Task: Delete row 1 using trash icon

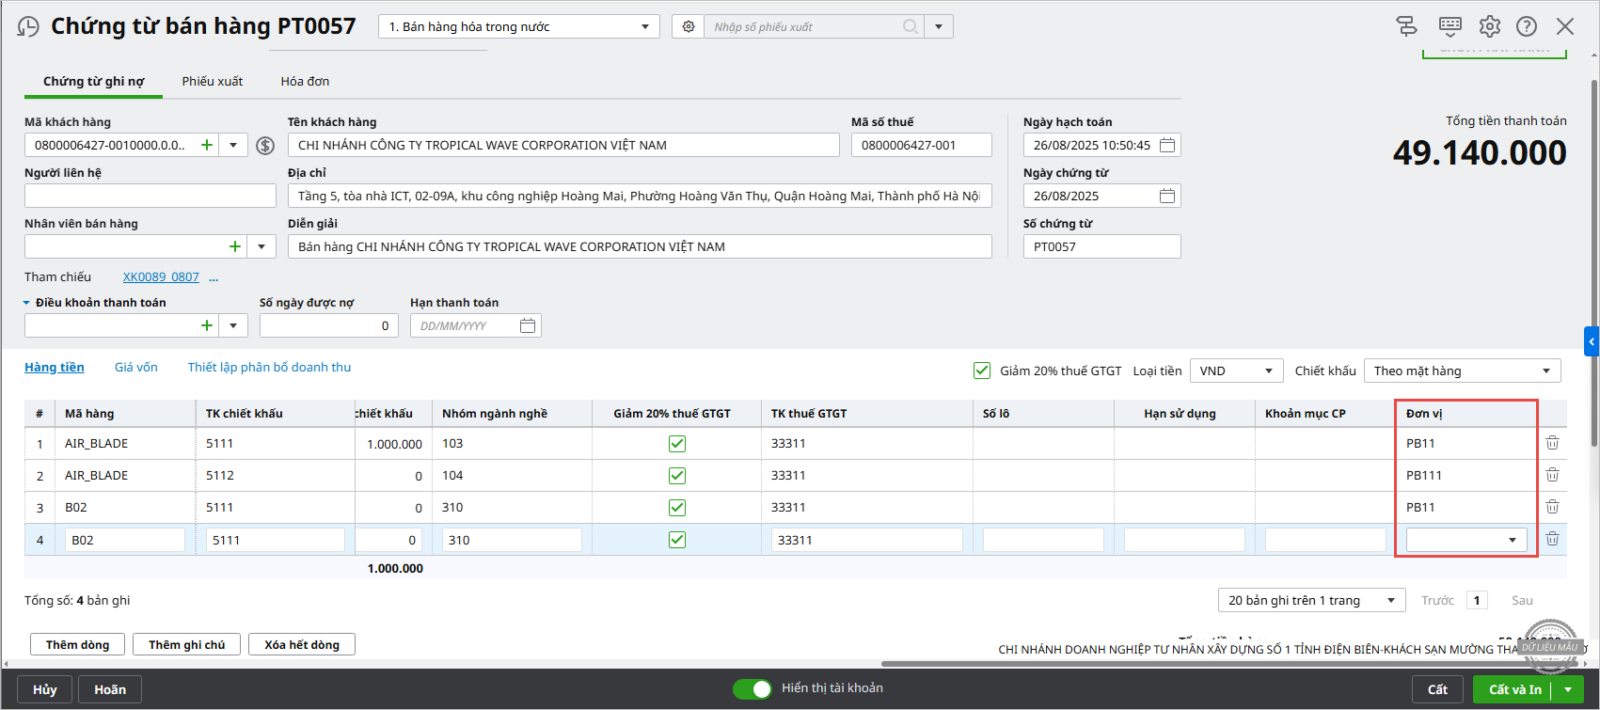Action: click(x=1552, y=443)
